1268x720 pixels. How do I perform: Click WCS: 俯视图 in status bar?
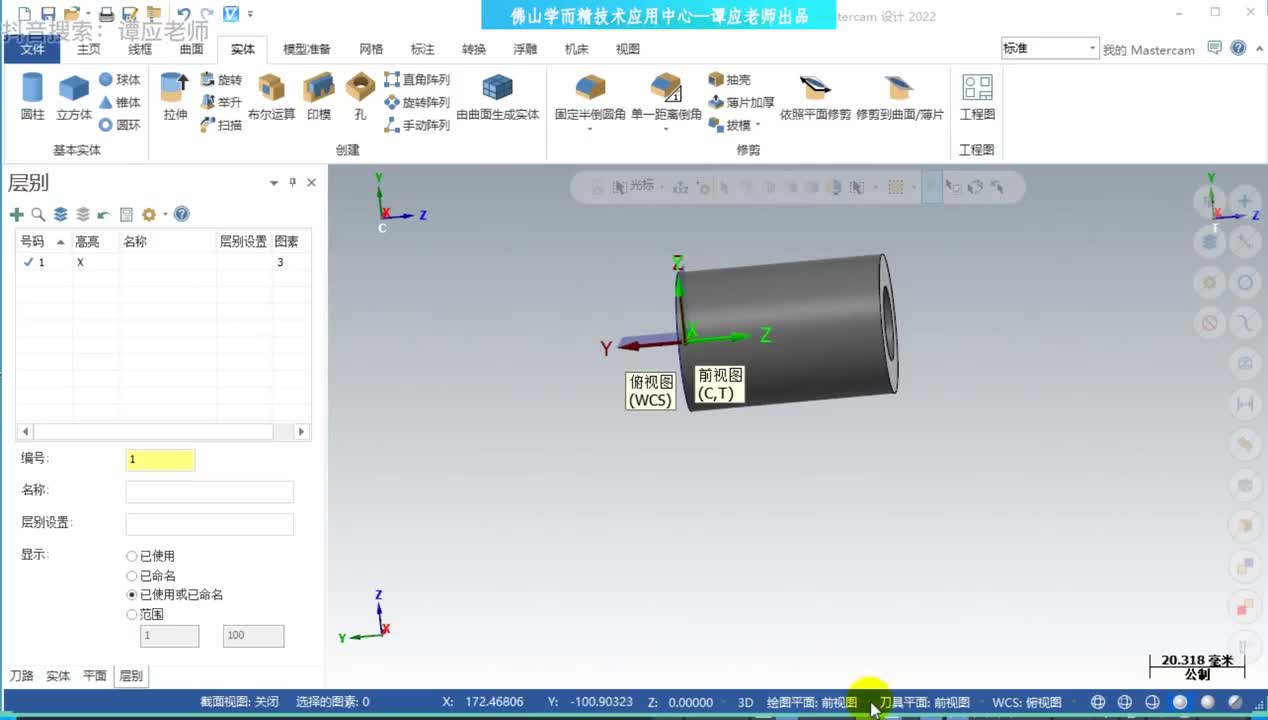(1027, 702)
